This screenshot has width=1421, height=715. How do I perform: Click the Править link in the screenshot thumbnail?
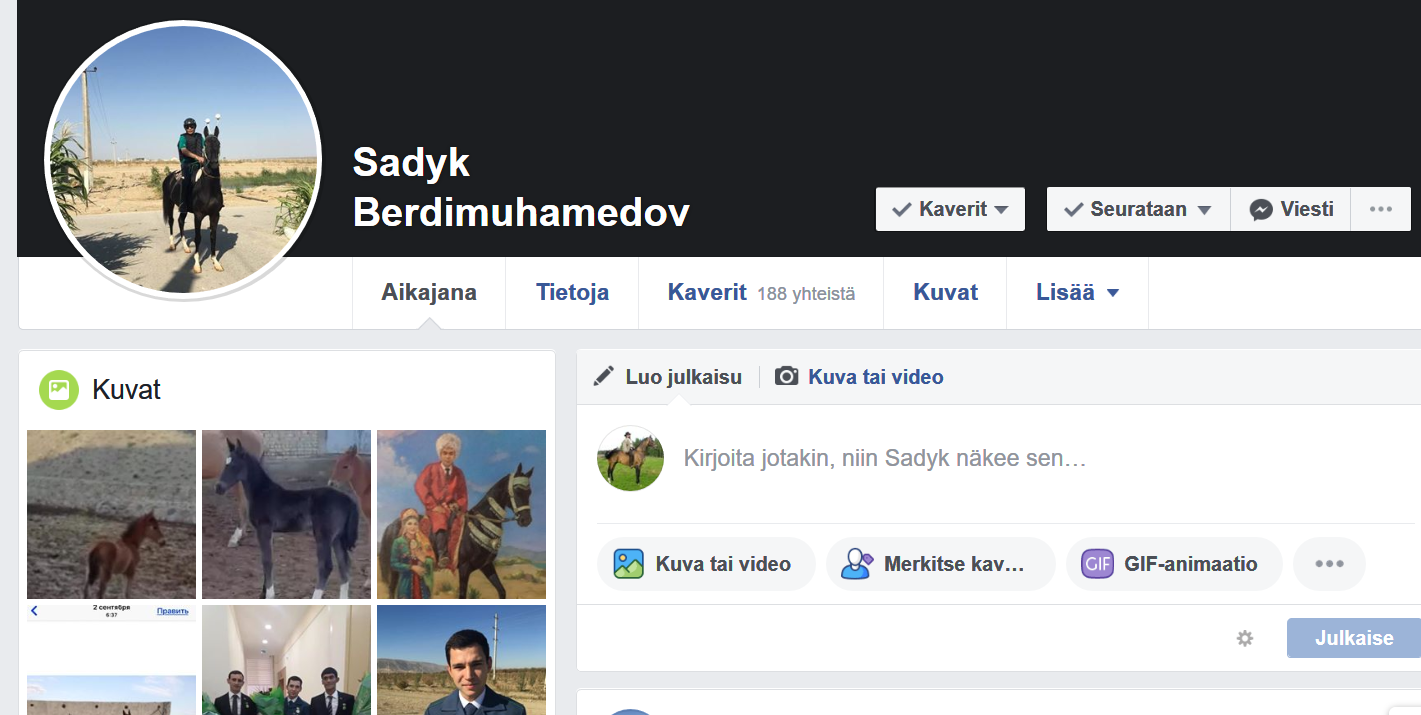(x=172, y=611)
